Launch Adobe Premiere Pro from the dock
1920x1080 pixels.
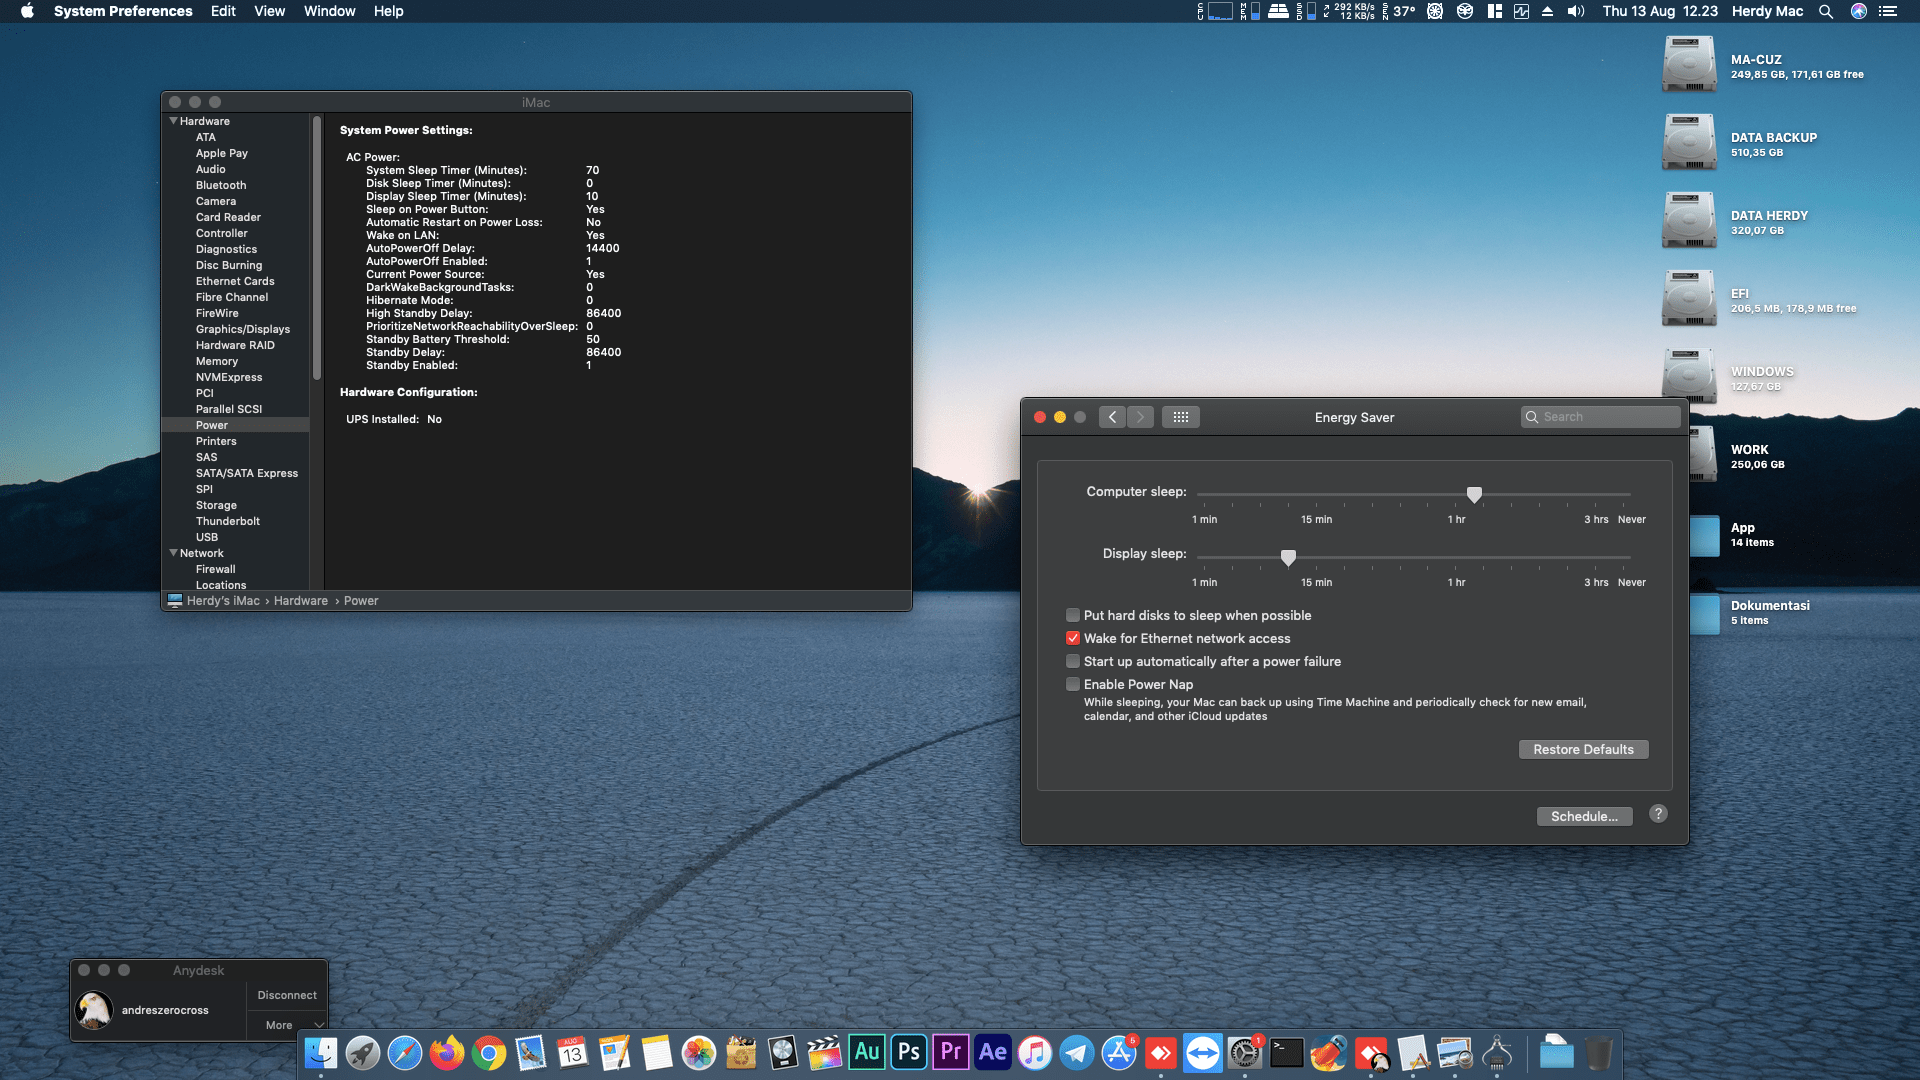point(951,1052)
